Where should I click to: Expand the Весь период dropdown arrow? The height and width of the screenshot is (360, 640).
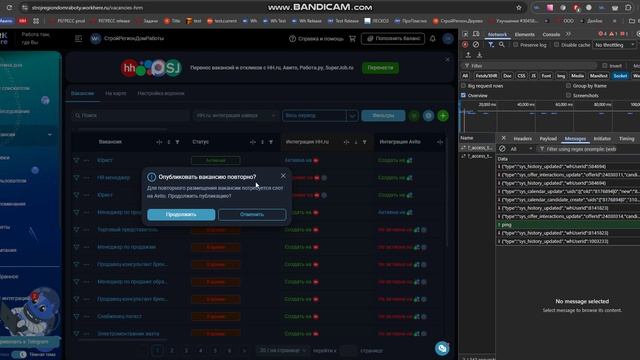(352, 116)
